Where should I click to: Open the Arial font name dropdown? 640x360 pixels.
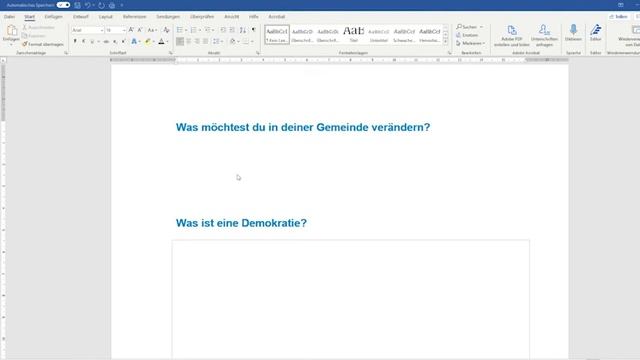pos(102,30)
